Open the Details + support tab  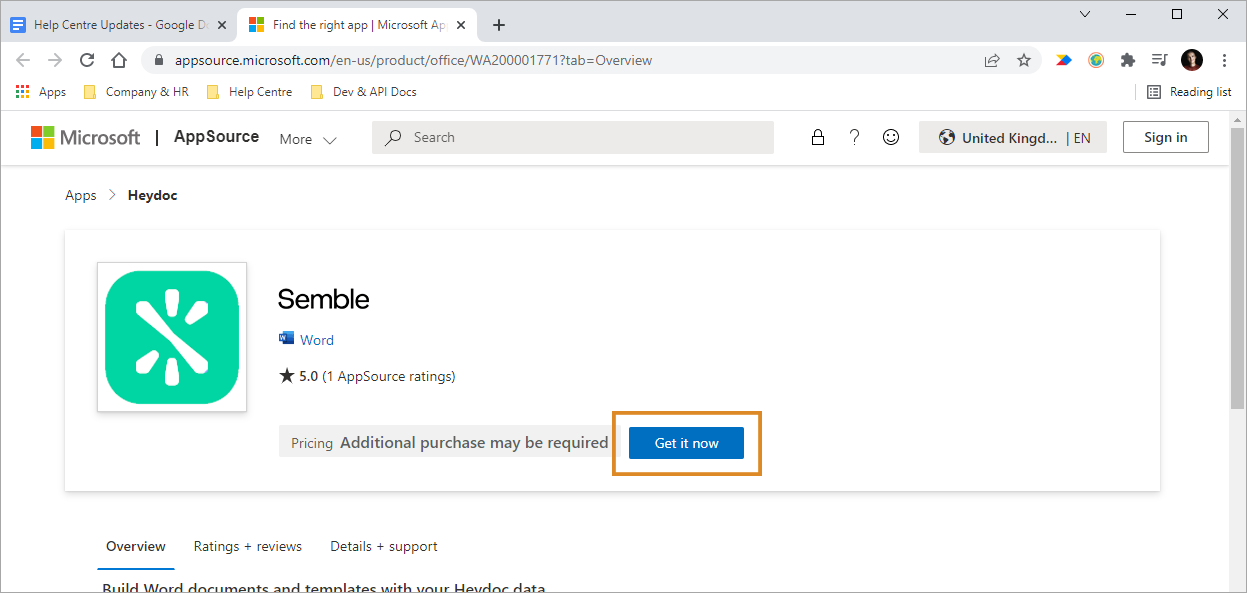click(x=384, y=546)
